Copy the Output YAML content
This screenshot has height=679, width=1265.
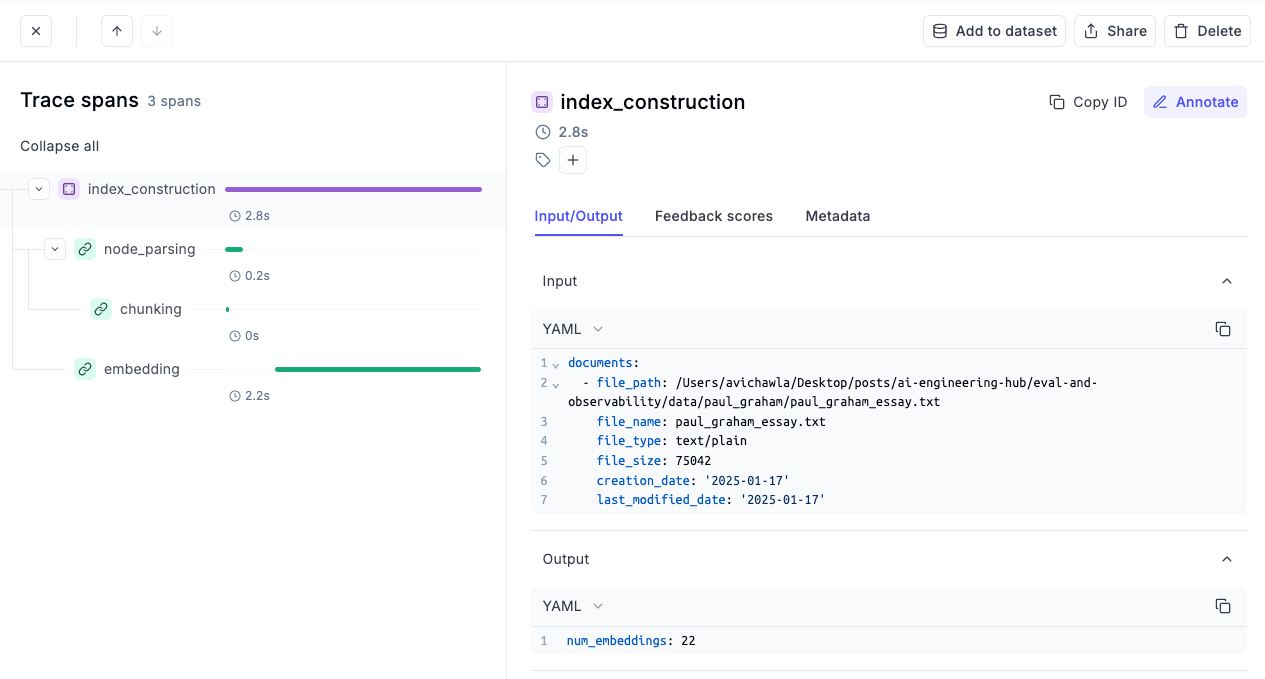click(x=1222, y=606)
